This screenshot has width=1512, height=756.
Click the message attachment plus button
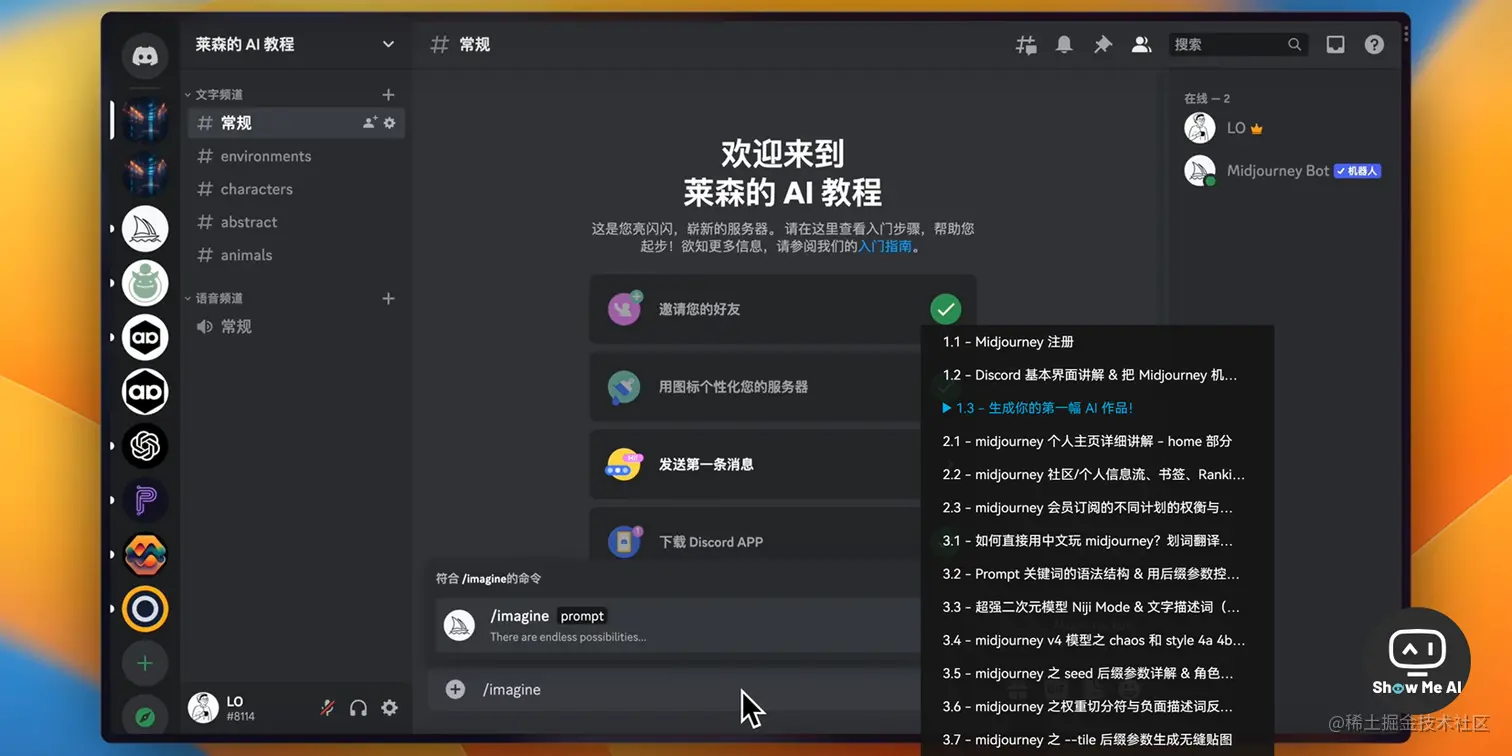(455, 689)
